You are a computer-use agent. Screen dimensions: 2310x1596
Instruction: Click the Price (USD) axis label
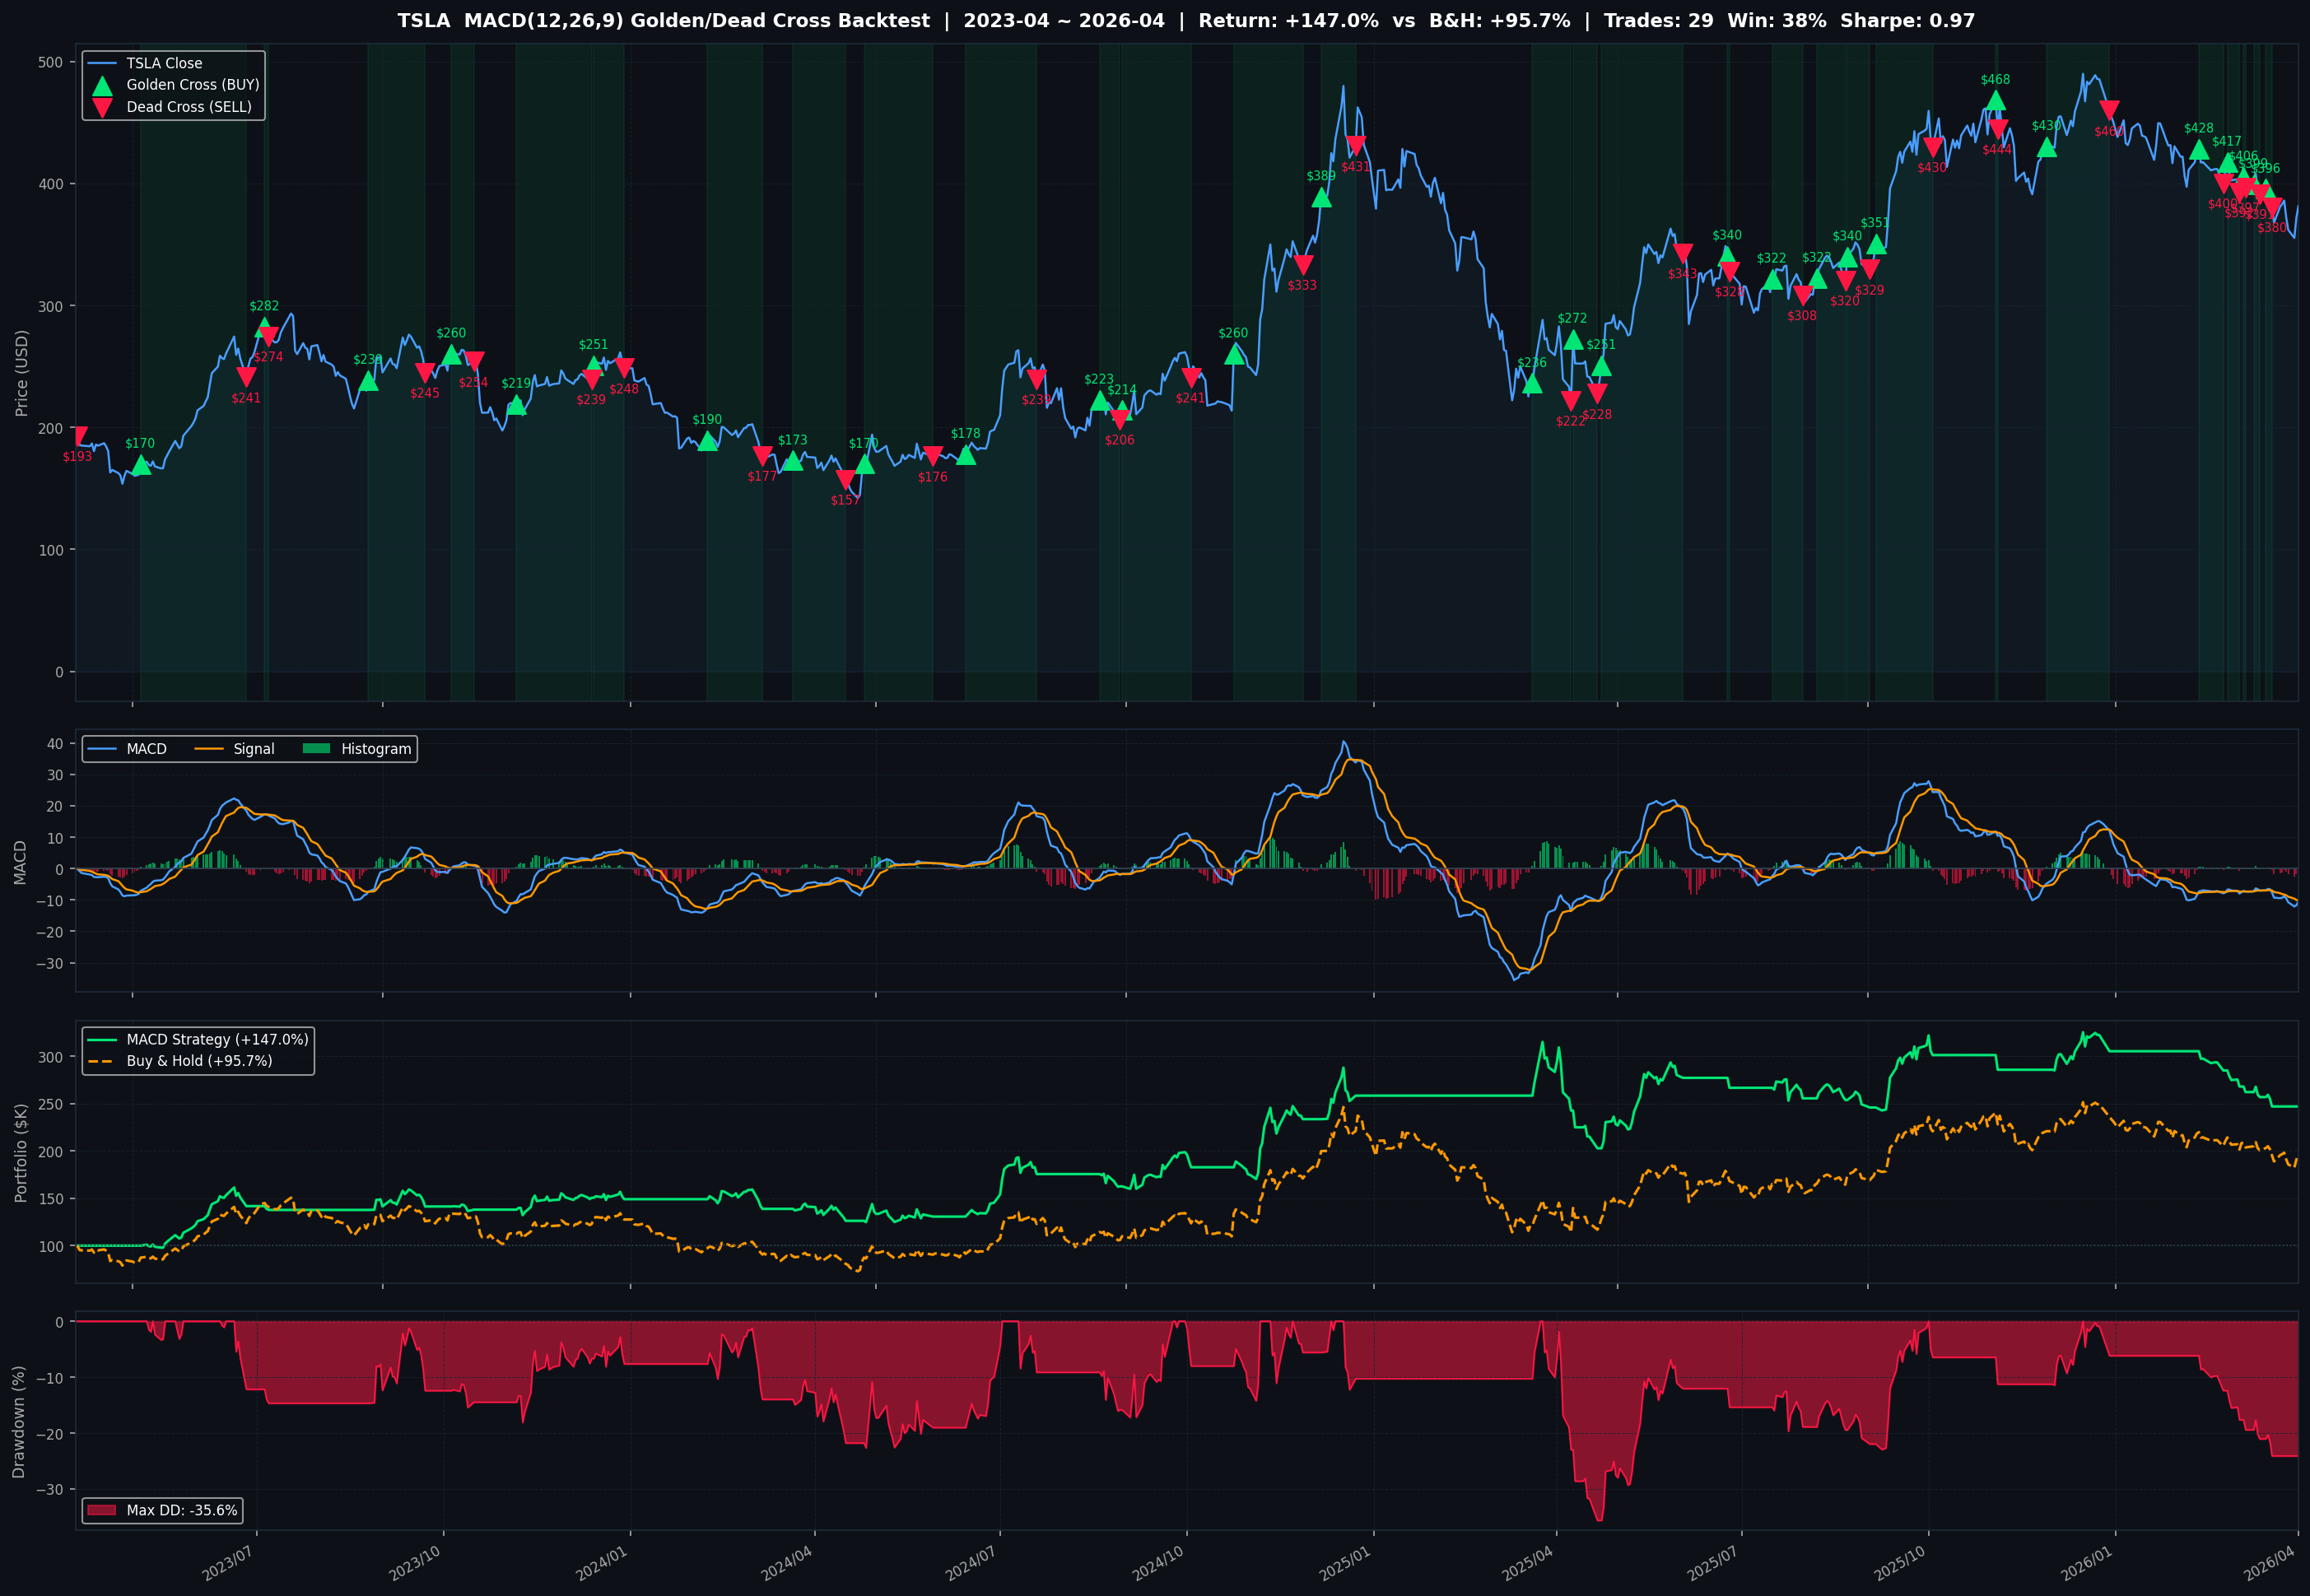click(22, 373)
